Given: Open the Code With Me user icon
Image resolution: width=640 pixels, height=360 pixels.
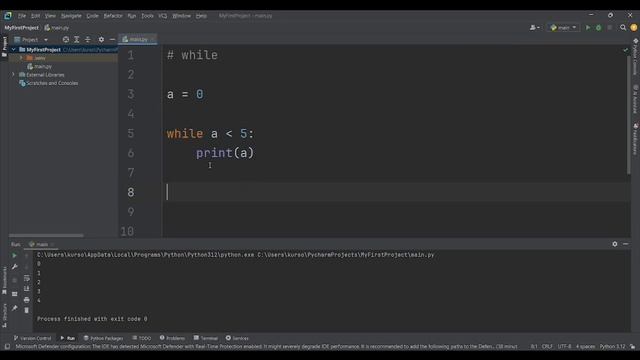Looking at the screenshot, I should point(534,28).
